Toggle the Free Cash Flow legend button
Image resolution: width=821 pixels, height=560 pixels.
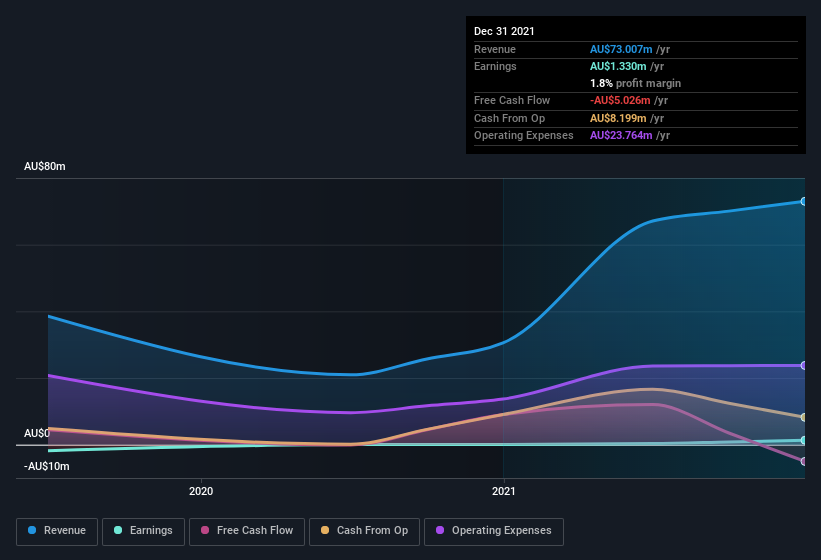pyautogui.click(x=247, y=531)
